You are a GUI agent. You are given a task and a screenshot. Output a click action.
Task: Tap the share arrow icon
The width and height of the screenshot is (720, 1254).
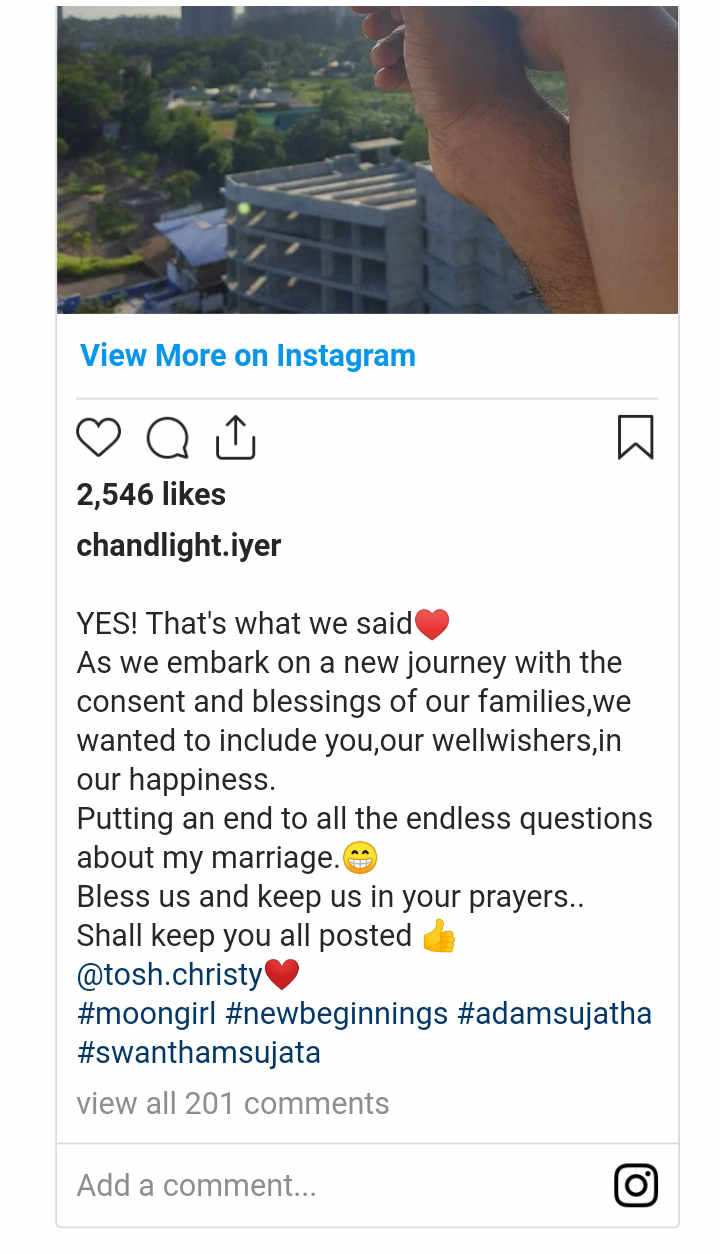236,438
